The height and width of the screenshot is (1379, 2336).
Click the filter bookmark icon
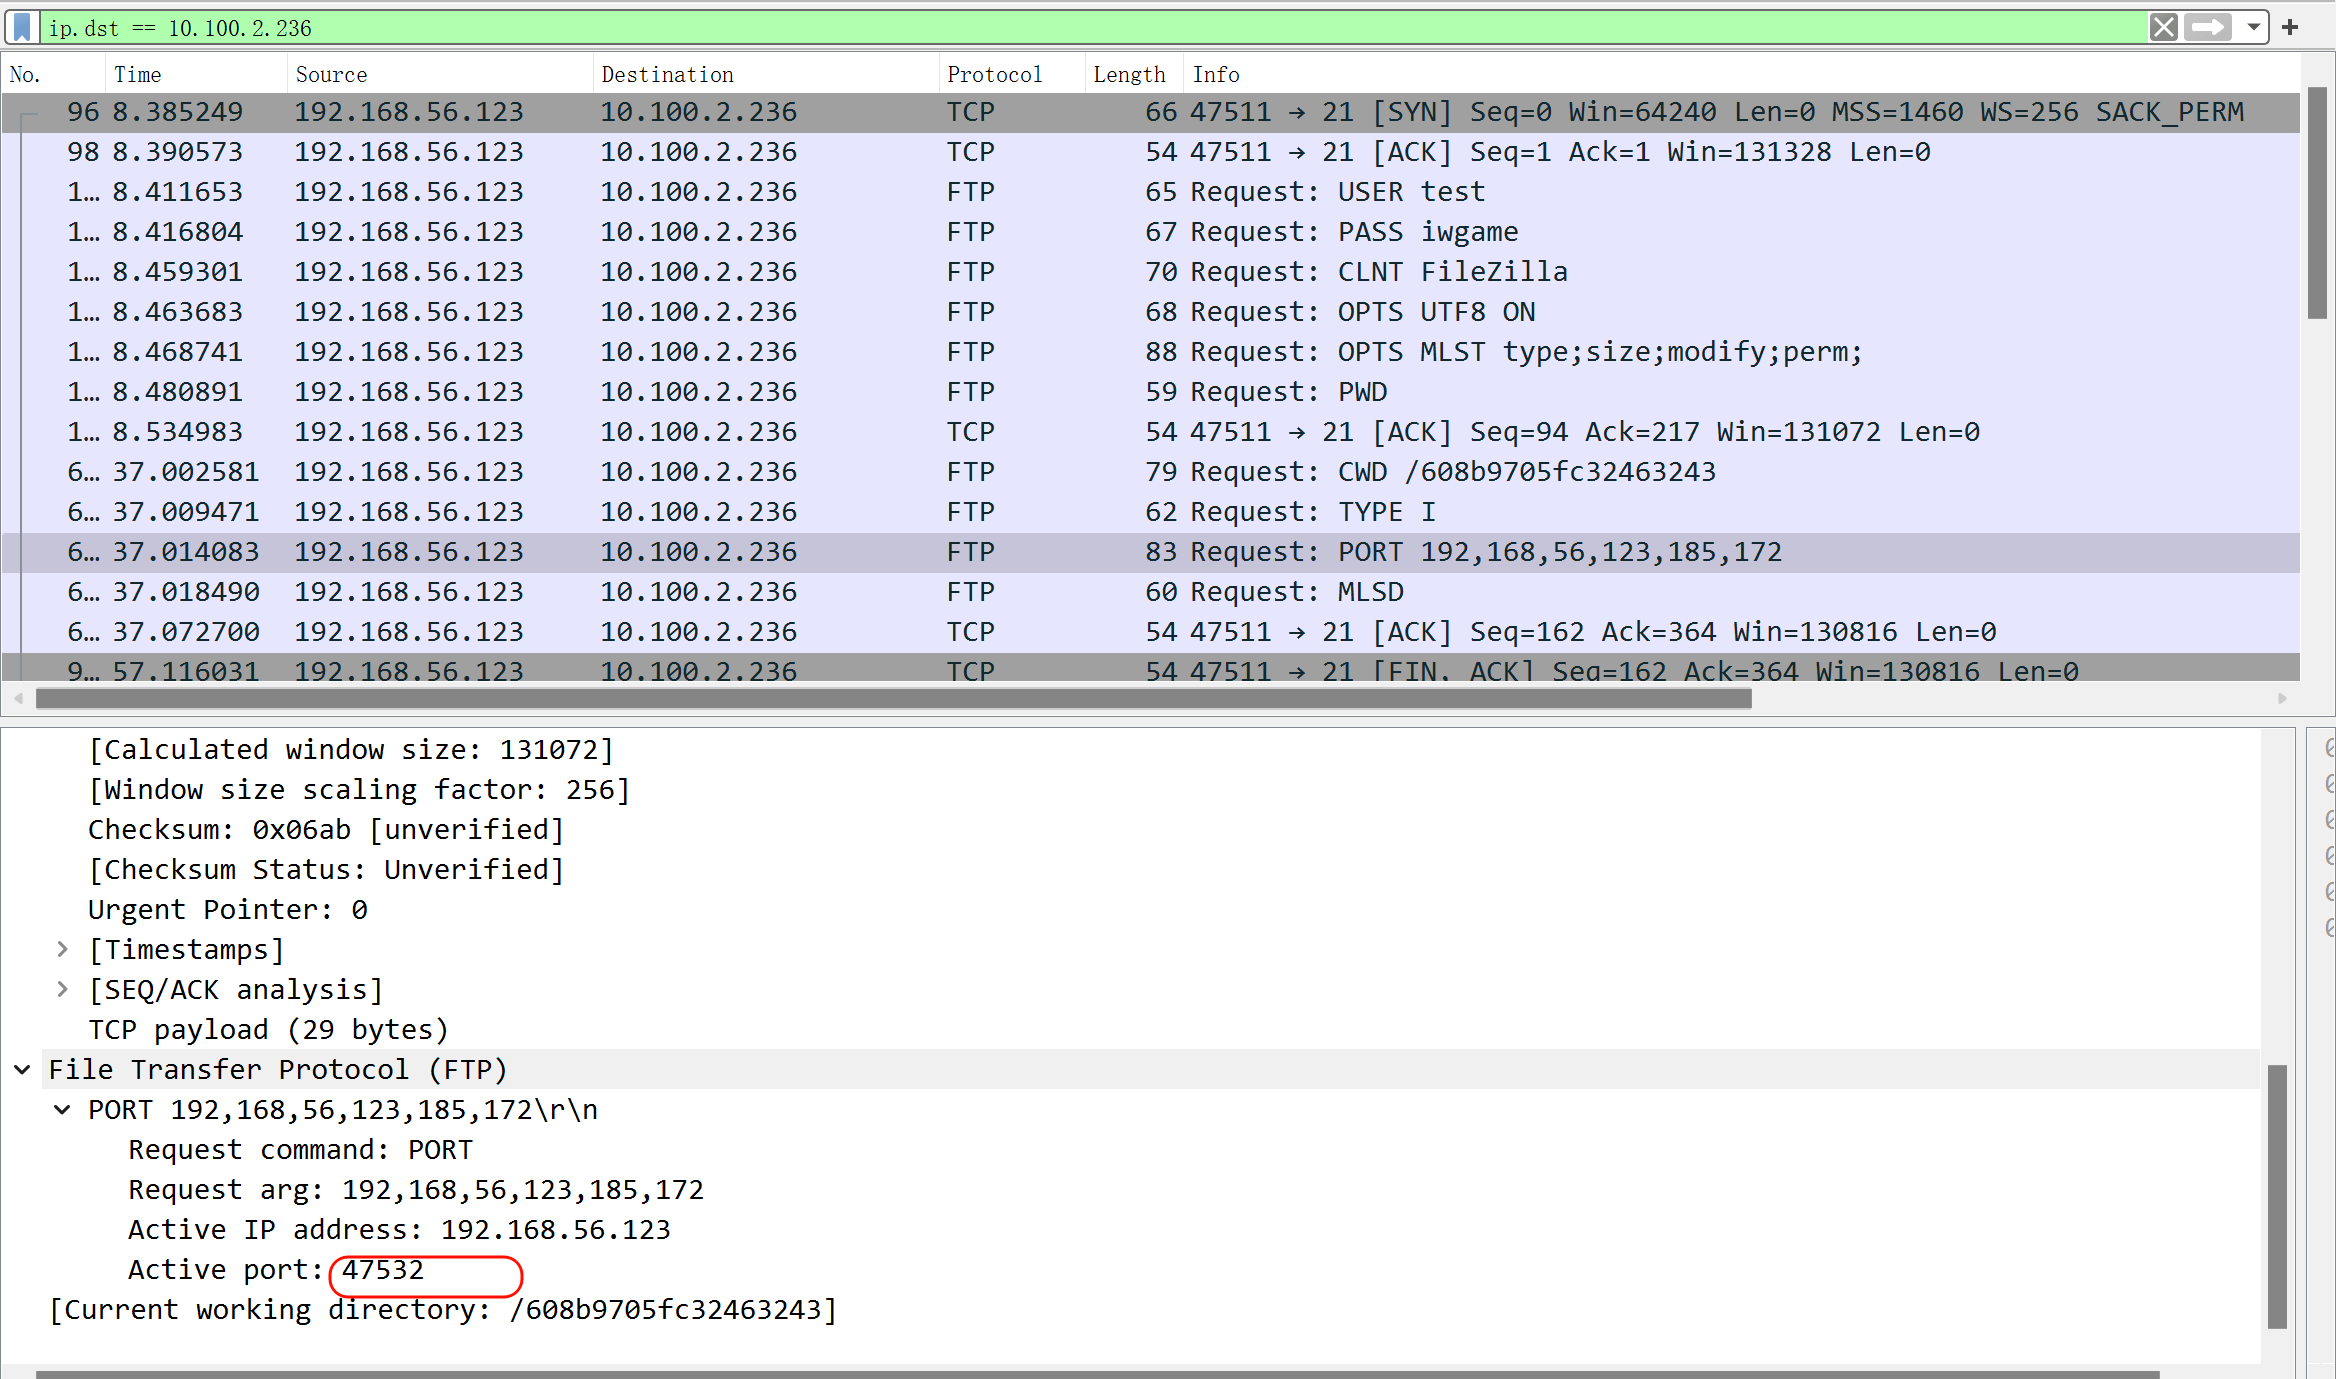click(x=22, y=27)
